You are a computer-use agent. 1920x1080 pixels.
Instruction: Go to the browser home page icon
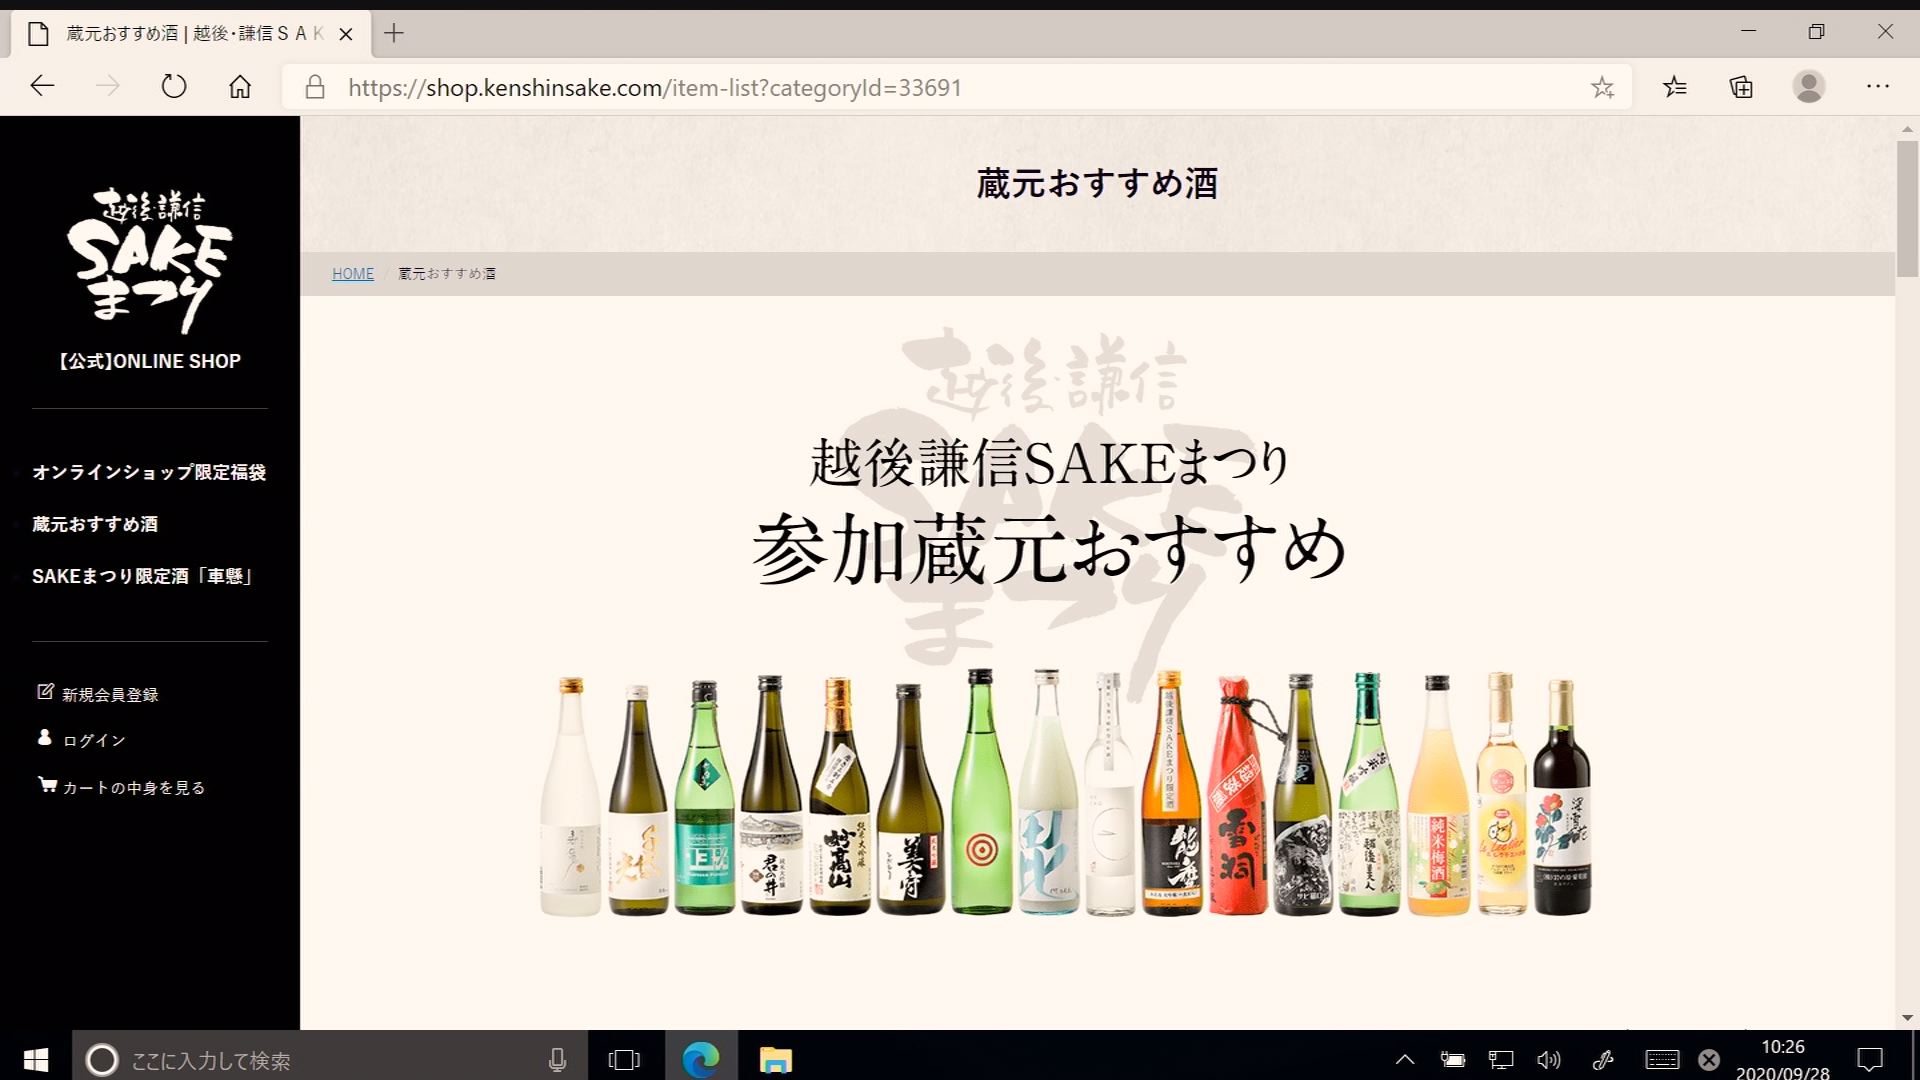240,87
